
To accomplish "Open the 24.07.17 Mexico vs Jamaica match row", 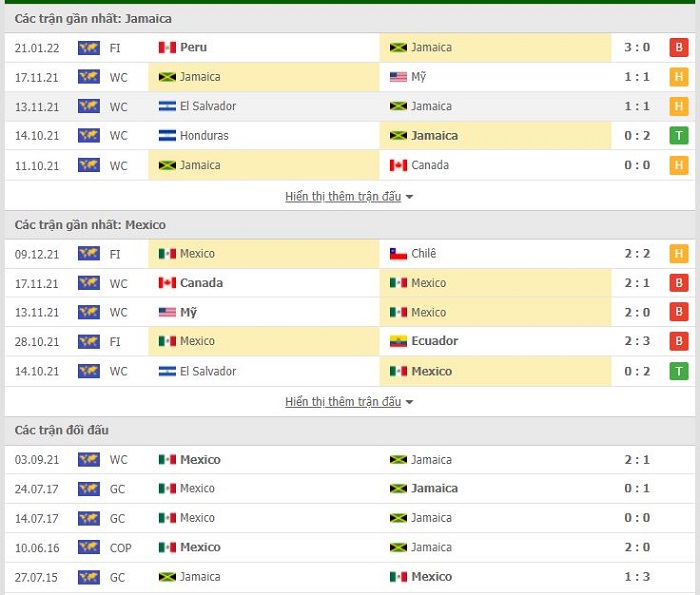I will coord(350,489).
